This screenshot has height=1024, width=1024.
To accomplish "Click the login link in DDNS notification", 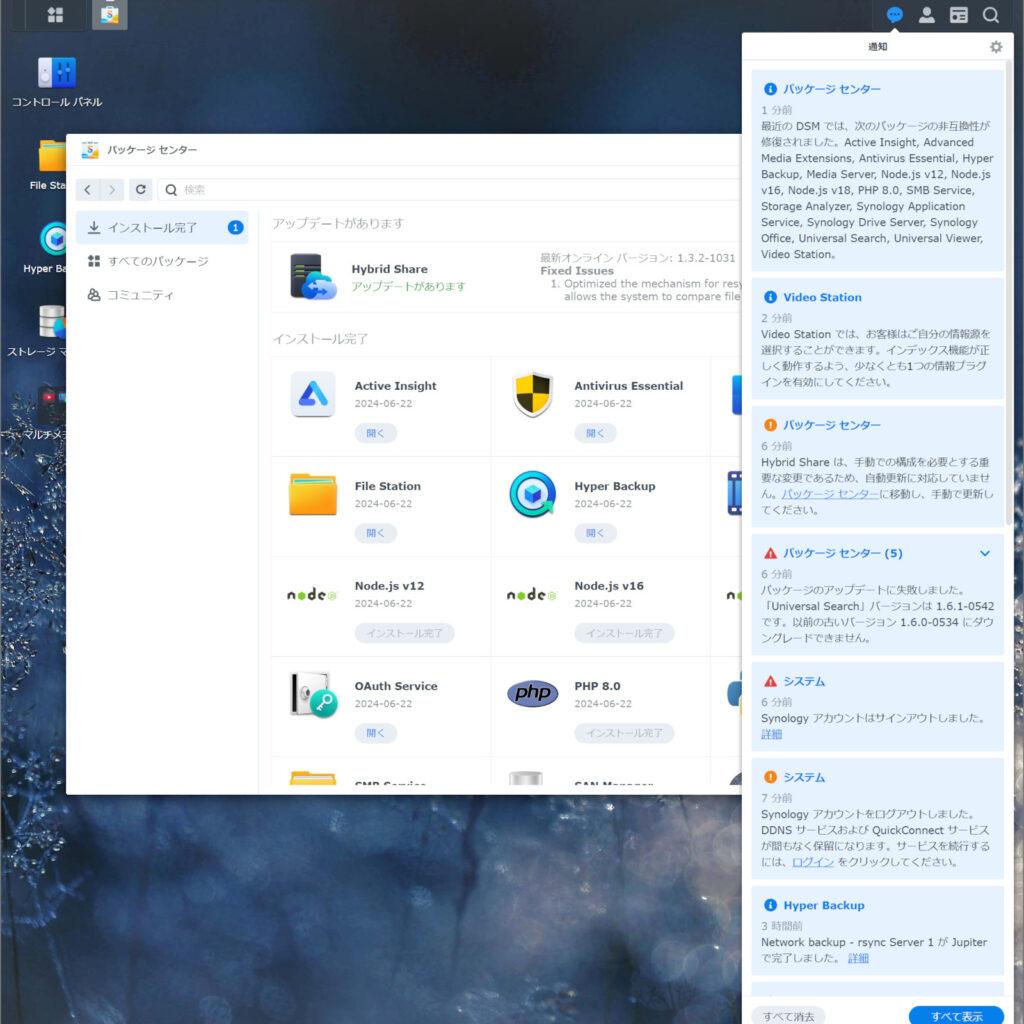I will (x=812, y=862).
